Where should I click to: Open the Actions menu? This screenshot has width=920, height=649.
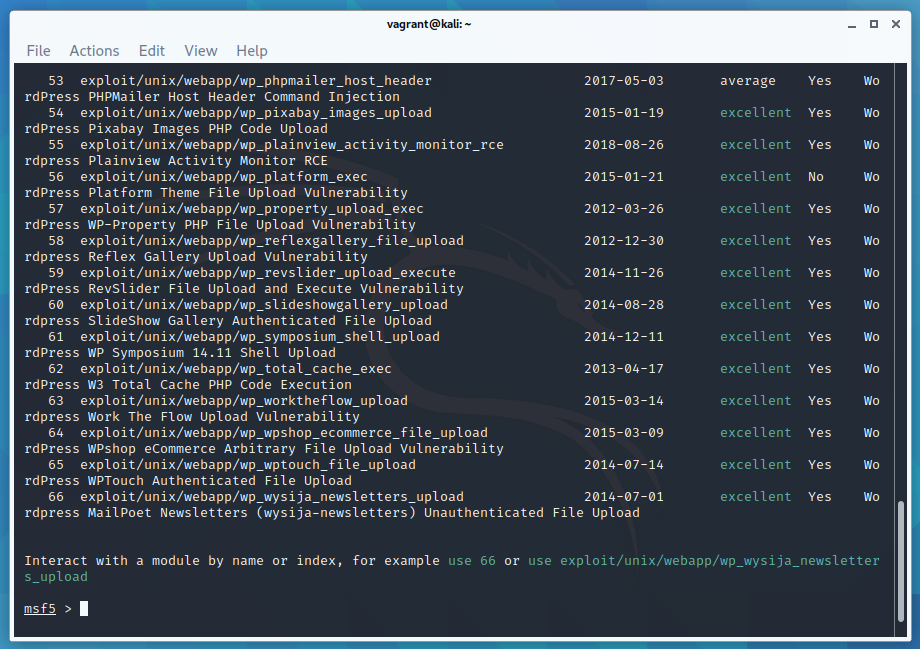(x=94, y=51)
